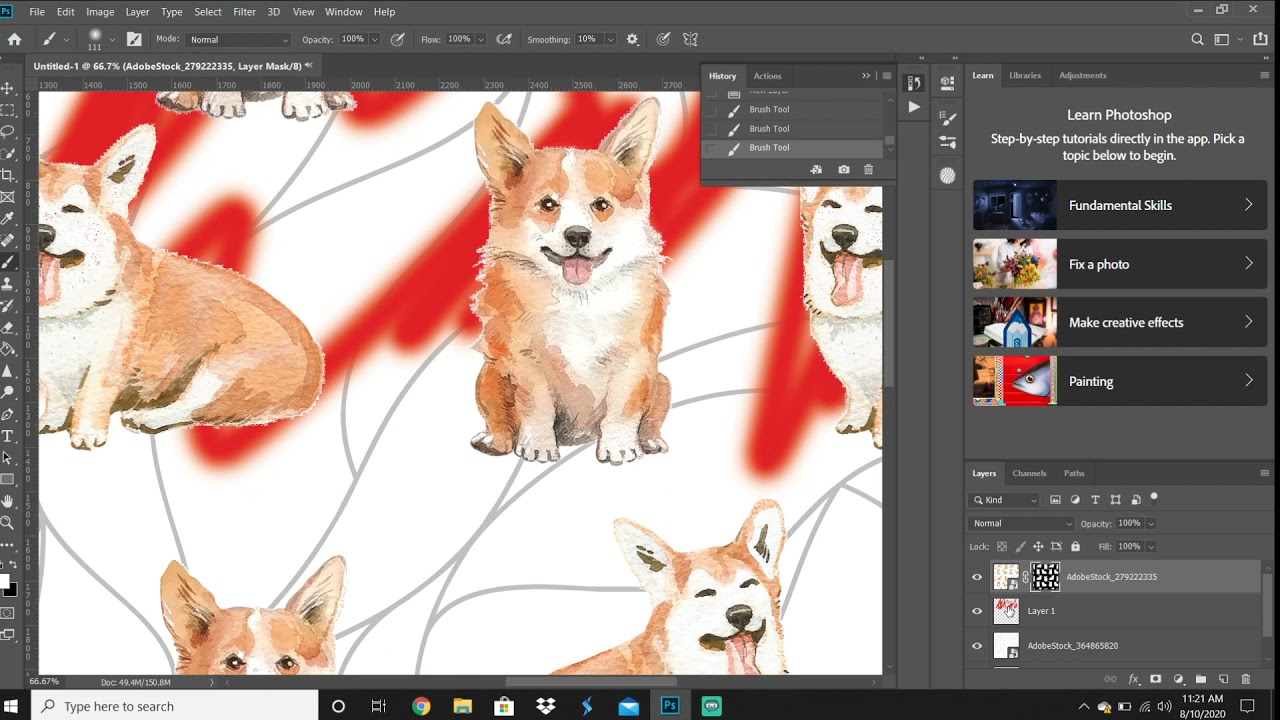Click the search icon at top right
Viewport: 1280px width, 720px height.
(1197, 39)
